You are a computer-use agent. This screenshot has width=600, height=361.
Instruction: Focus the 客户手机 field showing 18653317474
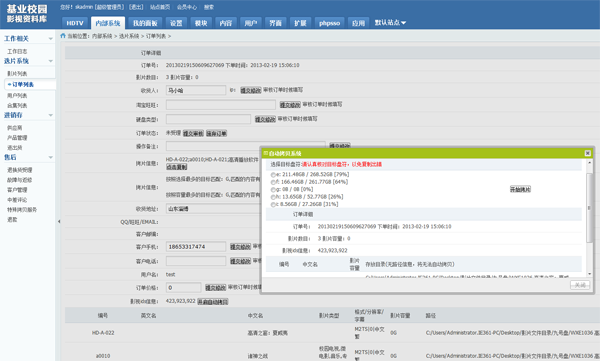click(196, 247)
